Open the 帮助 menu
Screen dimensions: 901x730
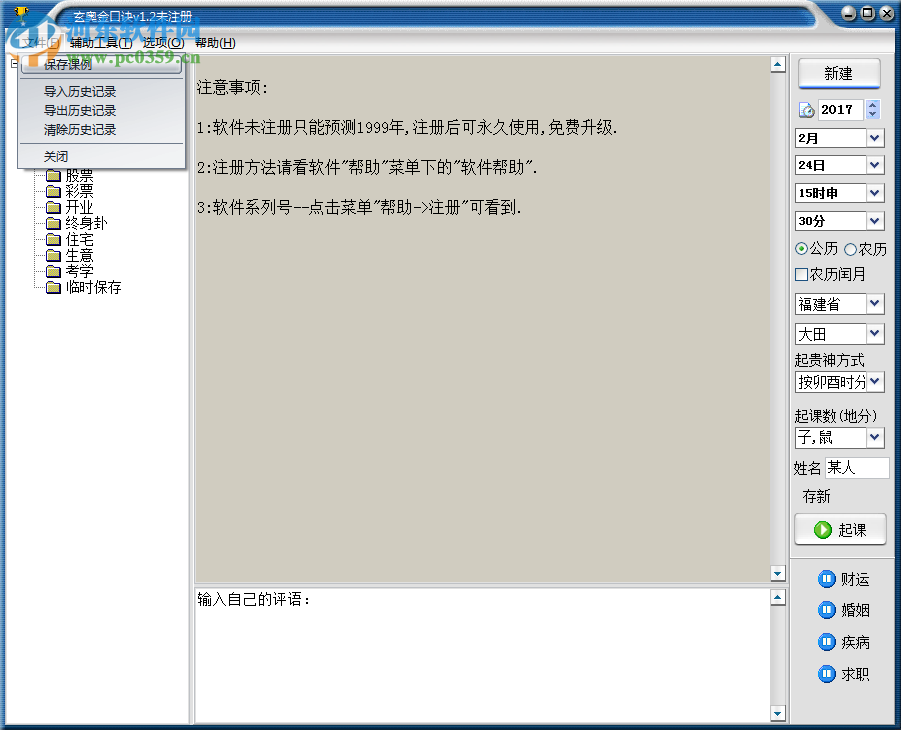tap(215, 43)
